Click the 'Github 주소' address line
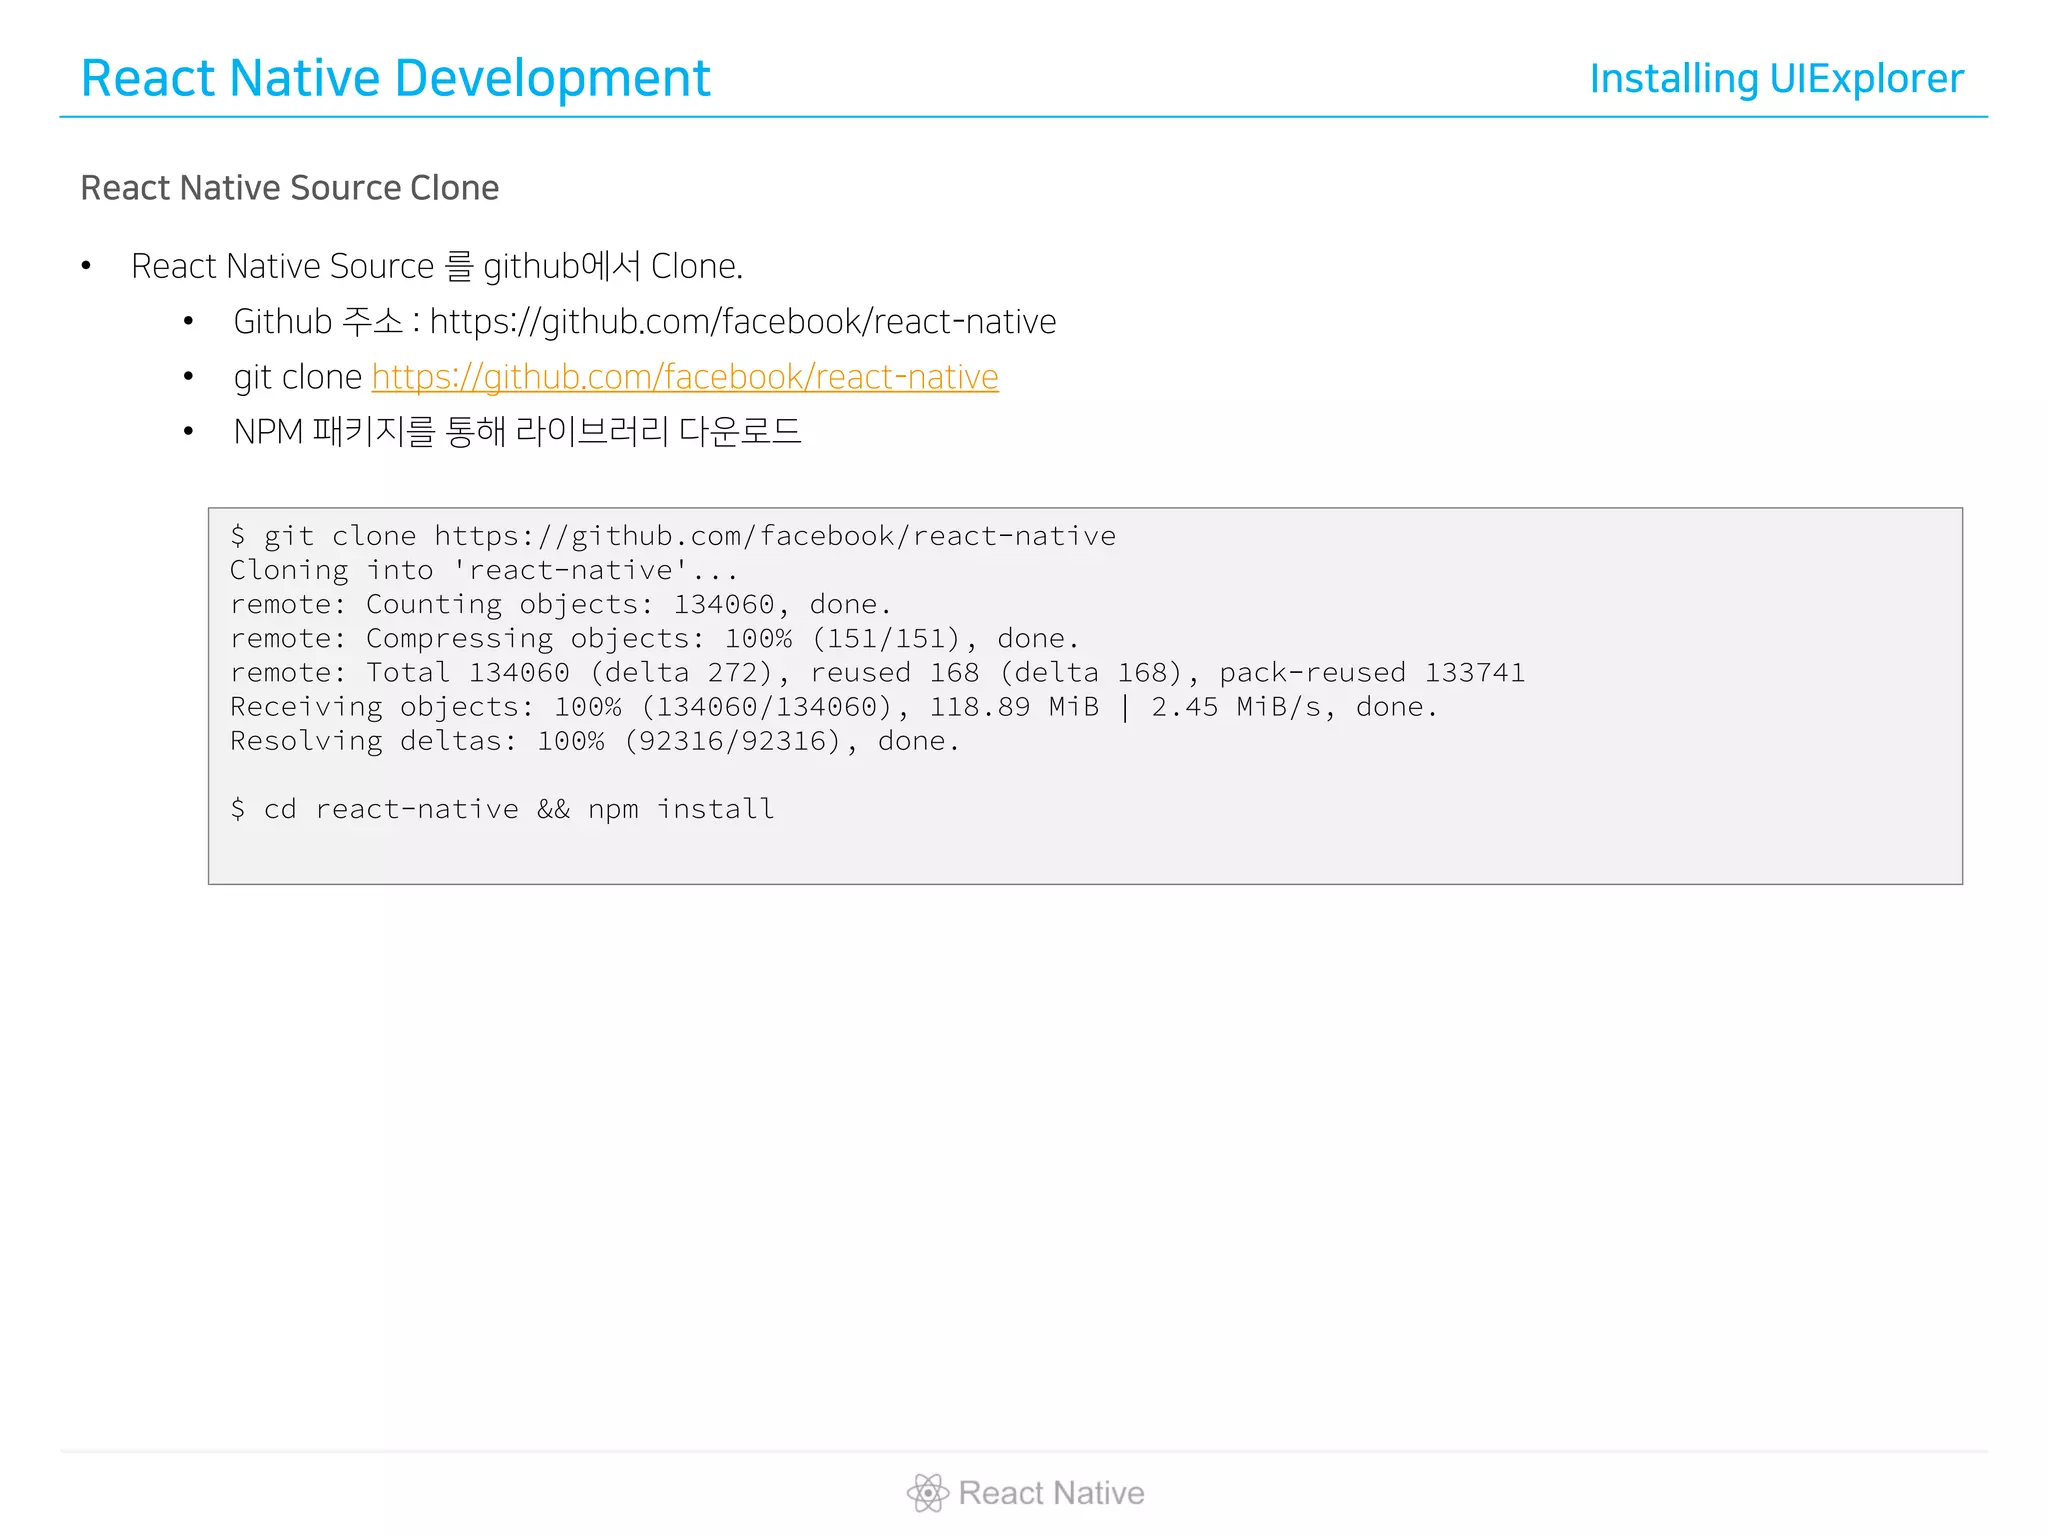The height and width of the screenshot is (1536, 2048). 645,322
